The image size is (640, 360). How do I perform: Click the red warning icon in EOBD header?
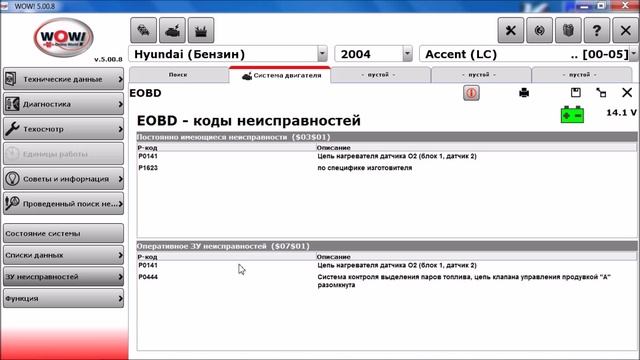pyautogui.click(x=471, y=93)
